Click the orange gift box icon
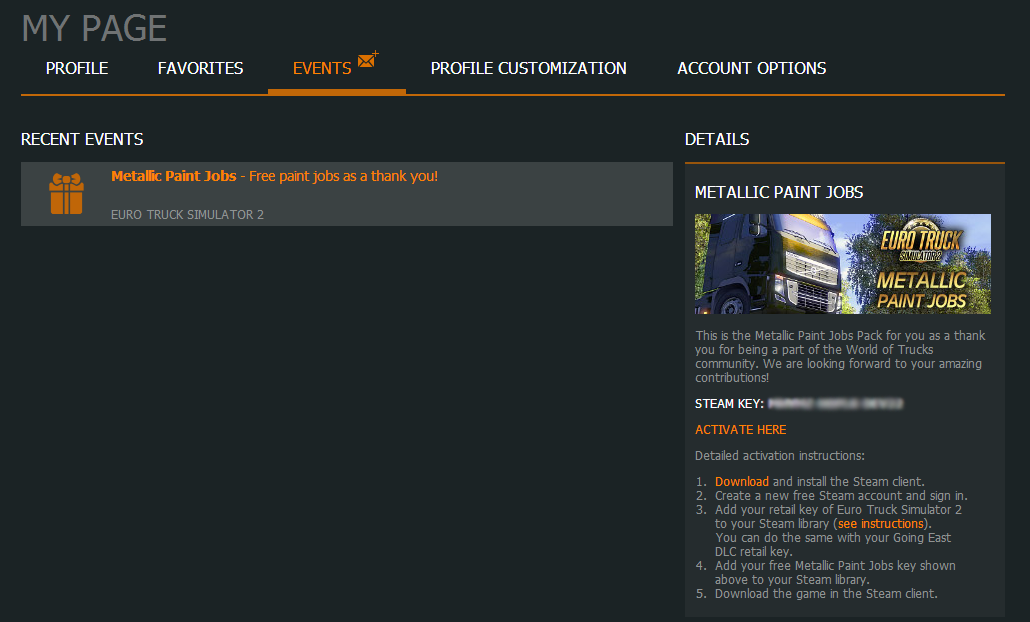1030x622 pixels. pyautogui.click(x=66, y=194)
